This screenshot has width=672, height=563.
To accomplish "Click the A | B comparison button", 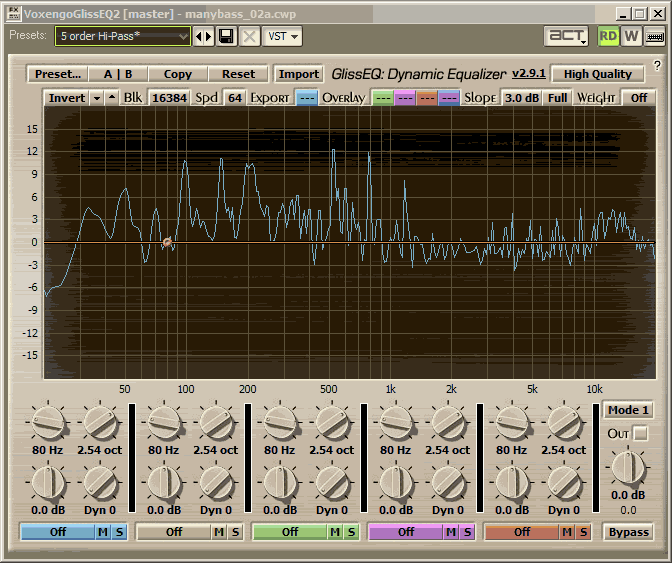I will [x=118, y=74].
